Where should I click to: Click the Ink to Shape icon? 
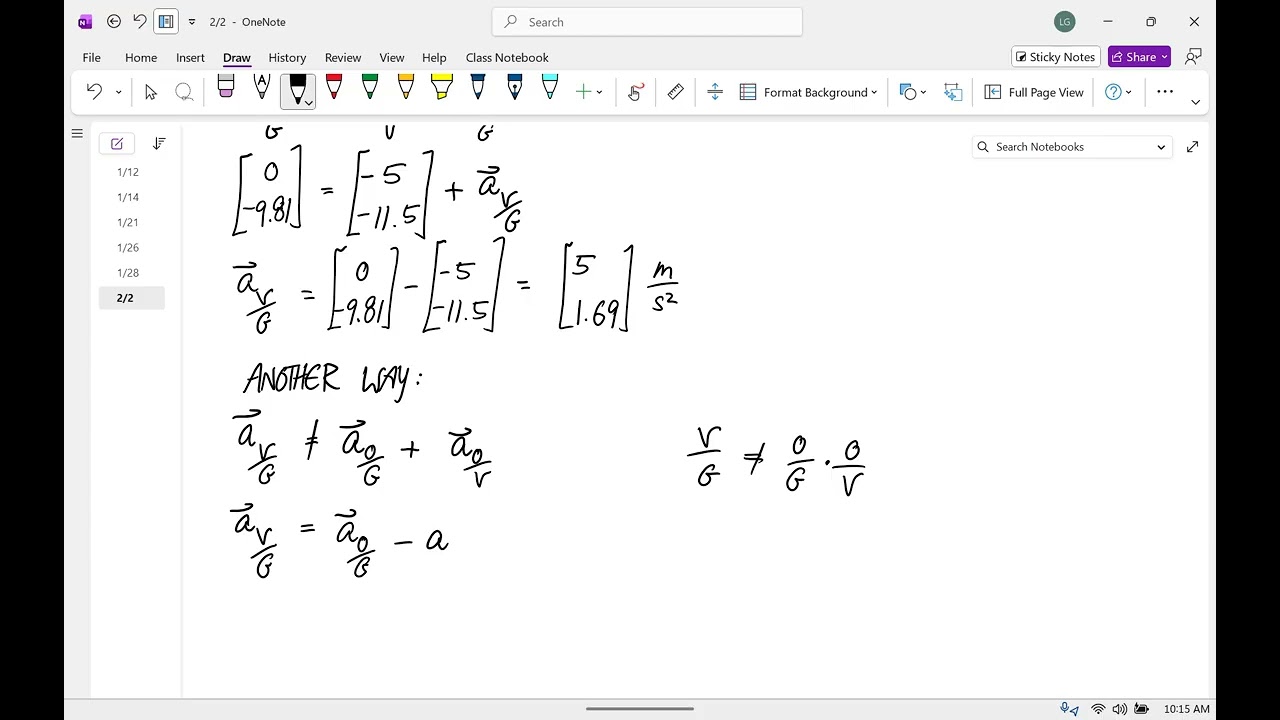[x=952, y=92]
